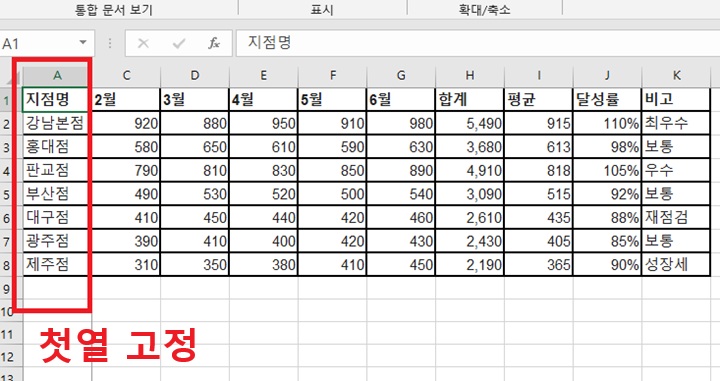Click cell with total 4,910
Viewport: 720px width, 381px height.
pyautogui.click(x=470, y=170)
